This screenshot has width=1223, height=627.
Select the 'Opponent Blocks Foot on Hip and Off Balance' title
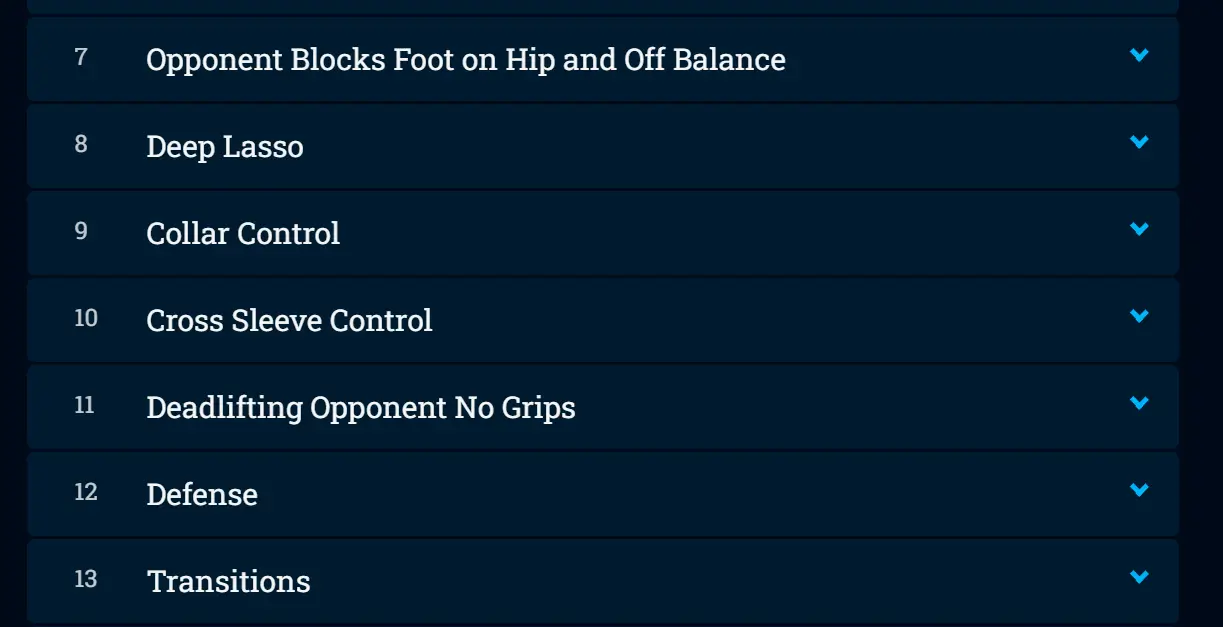click(465, 60)
